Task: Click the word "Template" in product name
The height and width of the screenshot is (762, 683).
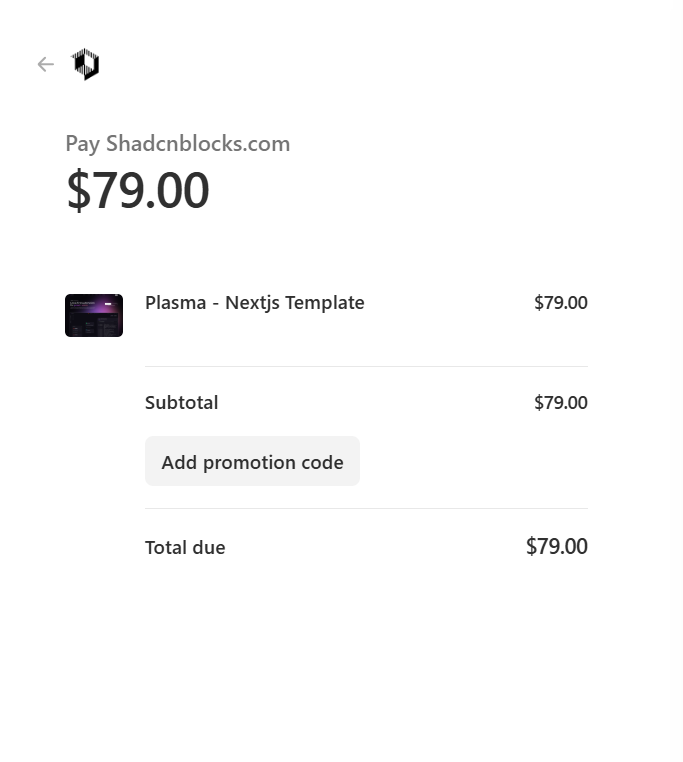Action: [325, 303]
